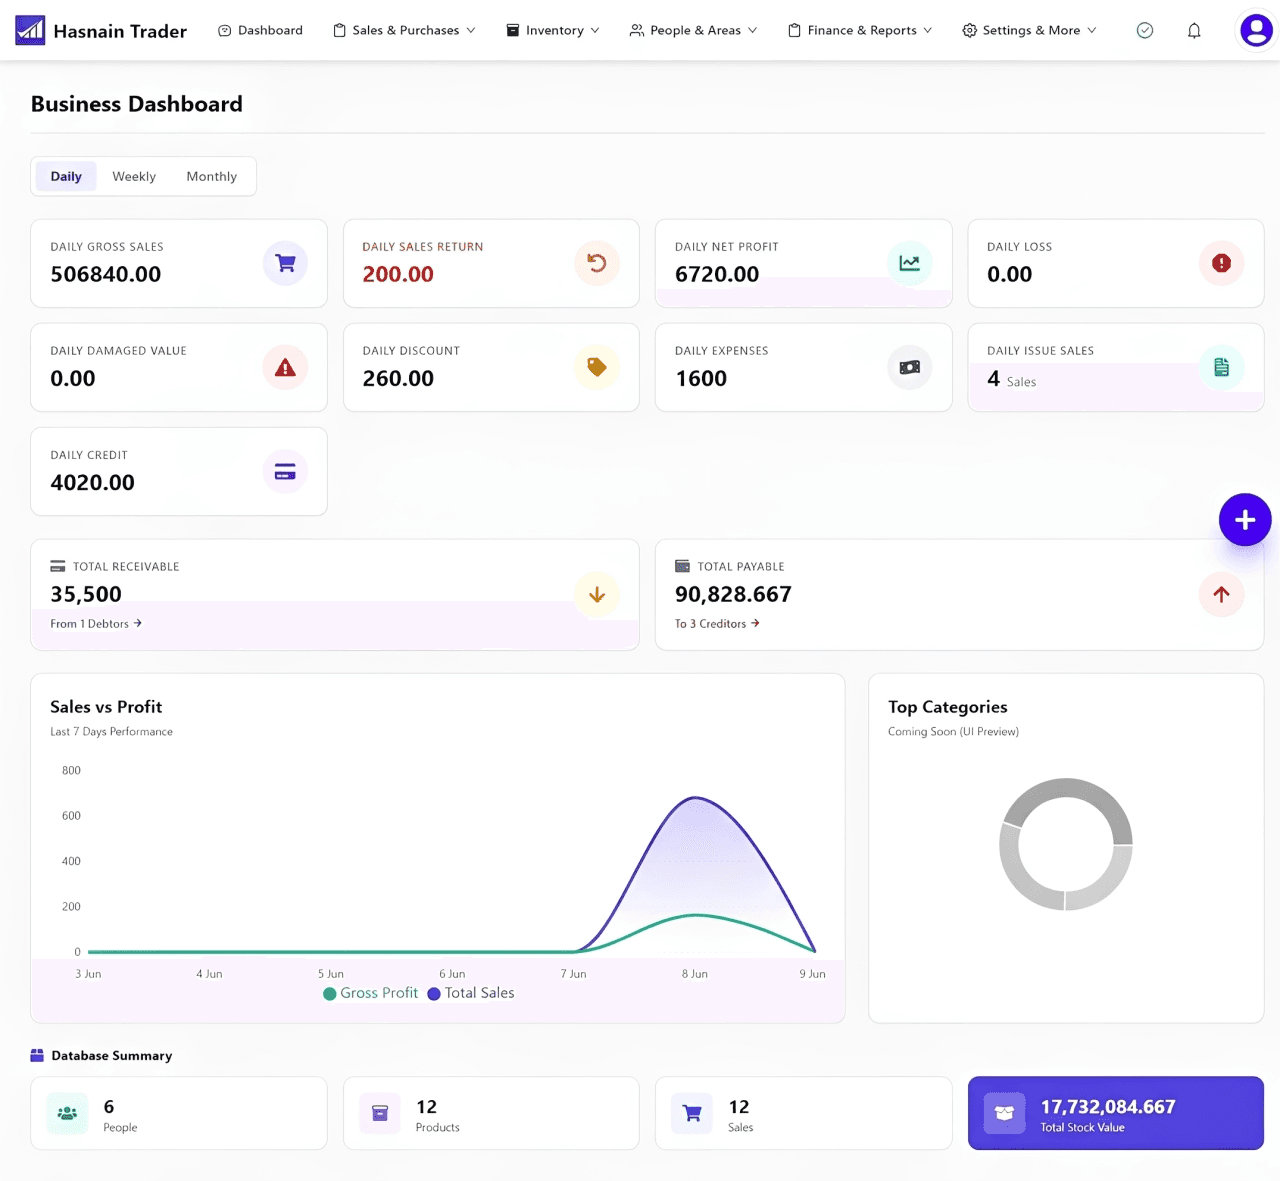
Task: Click the Database Summary heading icon
Action: pyautogui.click(x=37, y=1055)
